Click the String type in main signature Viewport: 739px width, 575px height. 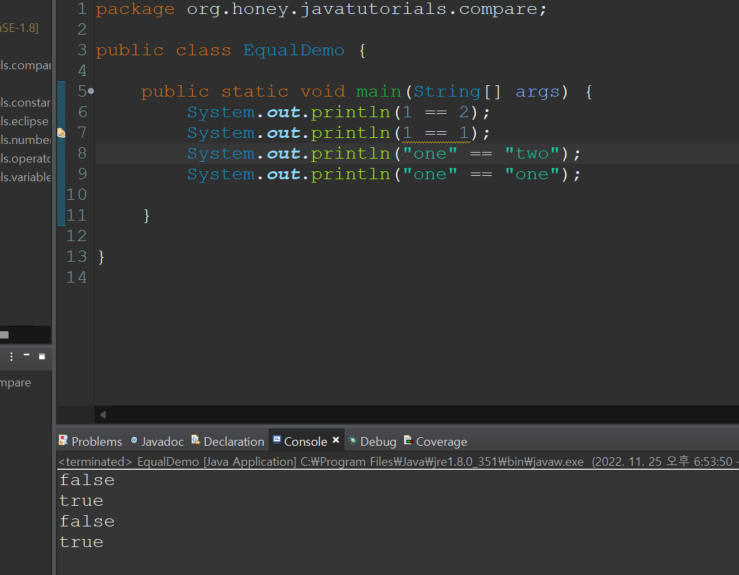(447, 91)
